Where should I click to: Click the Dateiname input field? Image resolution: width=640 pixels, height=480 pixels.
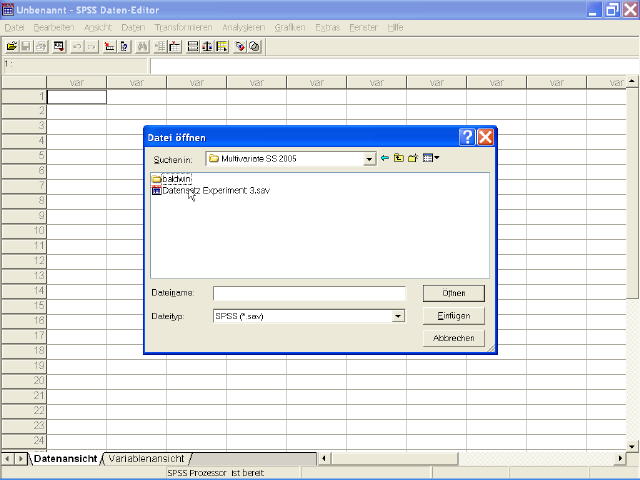(x=309, y=293)
